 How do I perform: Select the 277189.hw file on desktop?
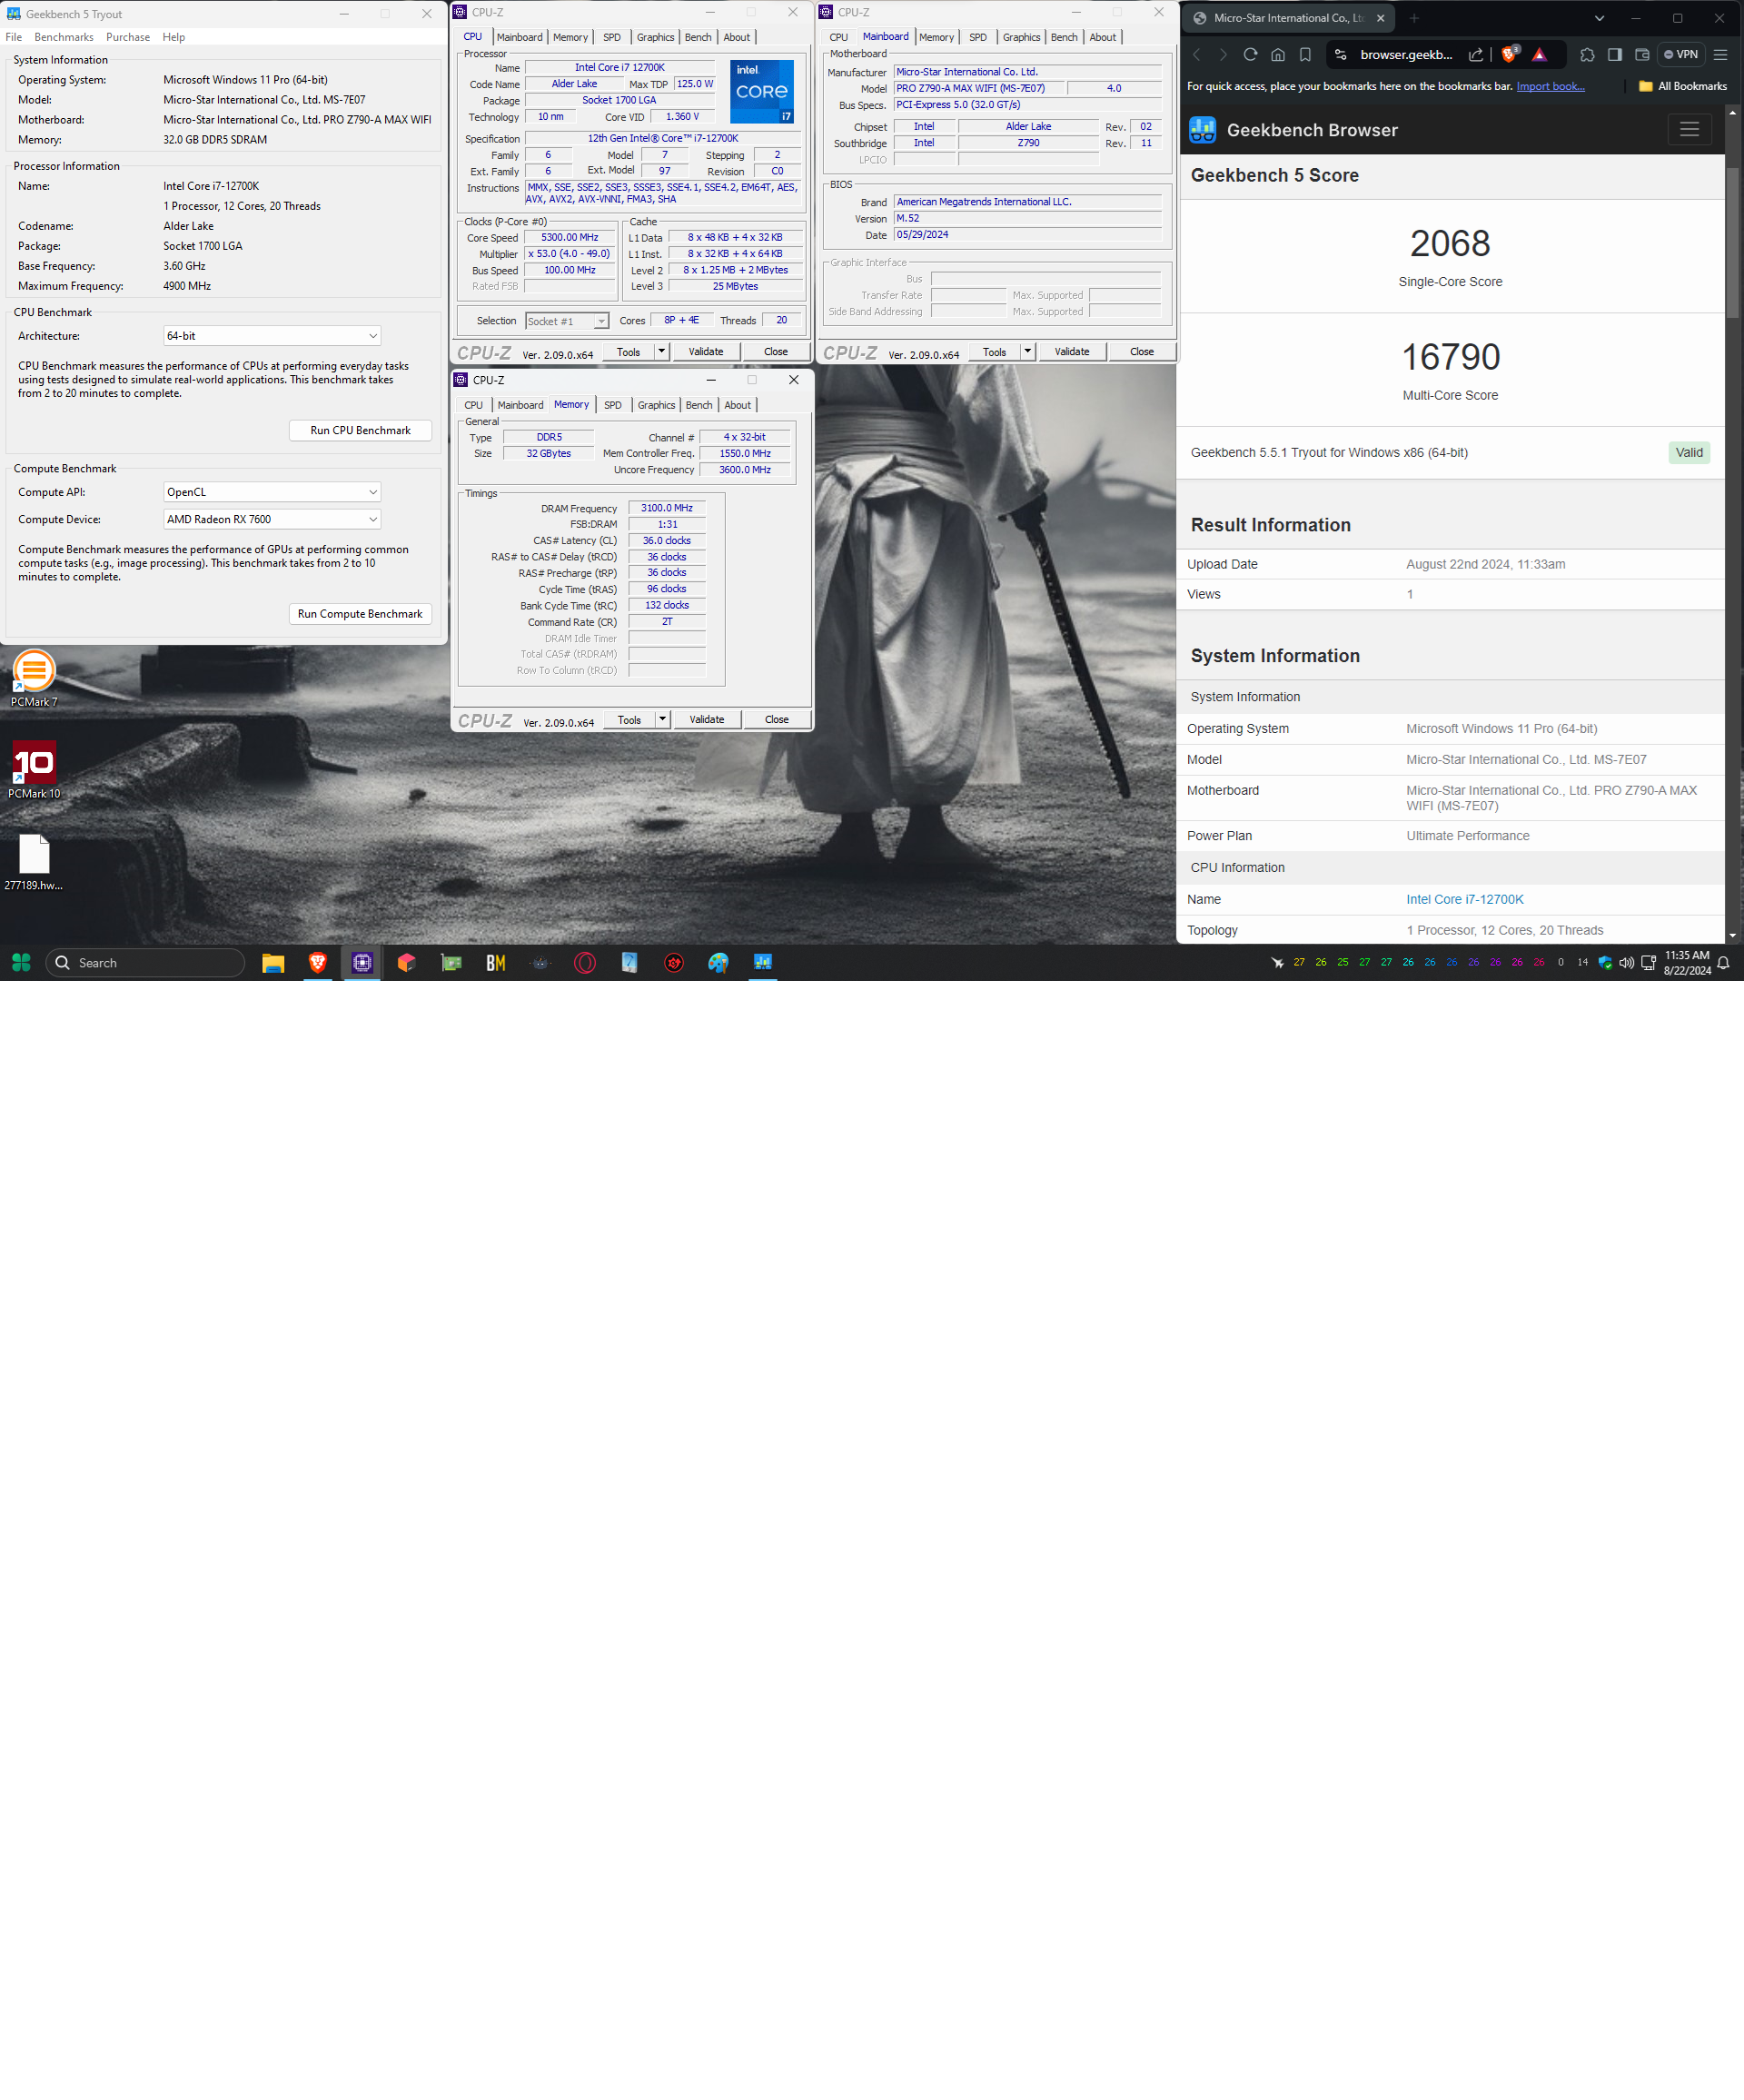tap(34, 862)
